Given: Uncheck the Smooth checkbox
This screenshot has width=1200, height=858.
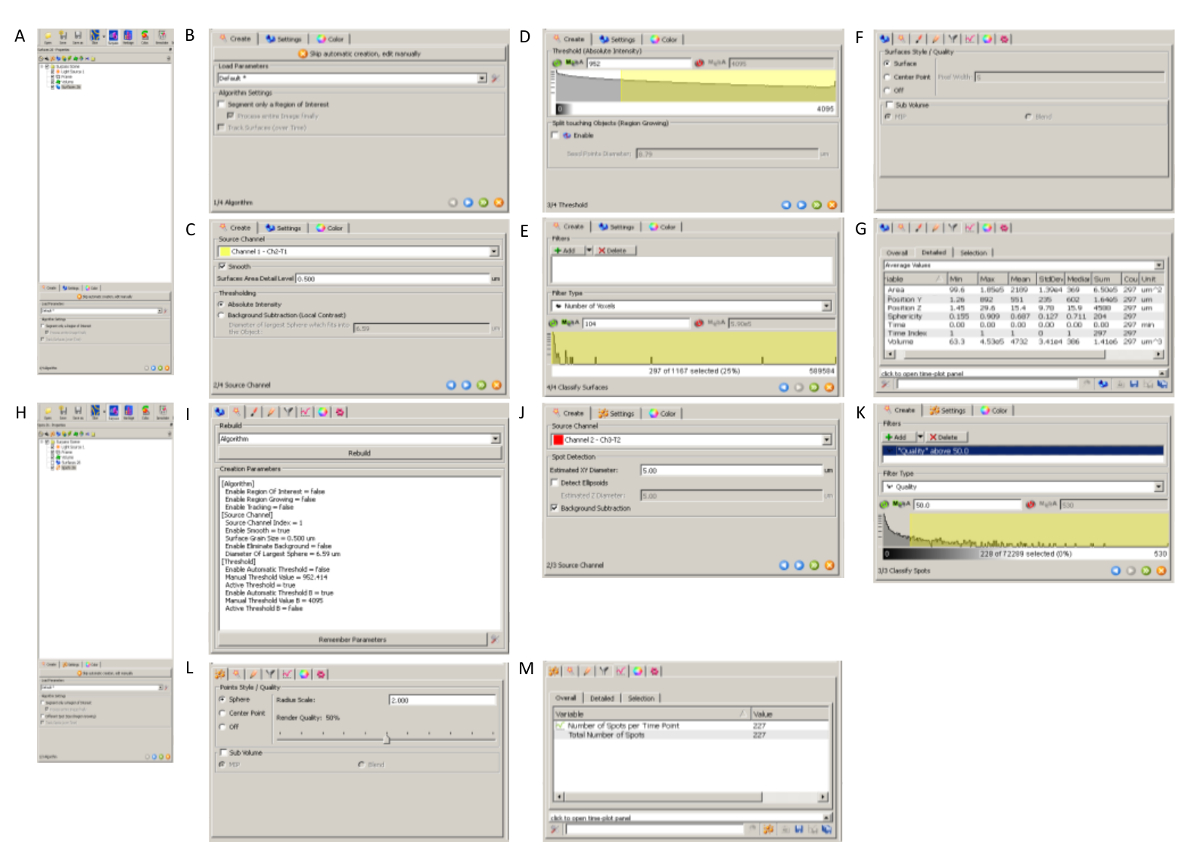Looking at the screenshot, I should click(x=222, y=267).
